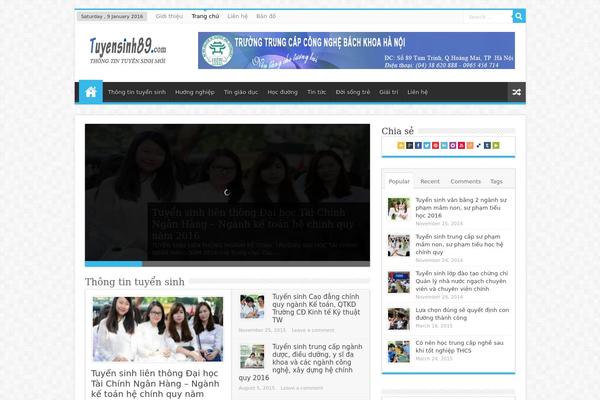Screen dimensions: 600x400
Task: Open the purple Instagram share icon
Action: point(453,145)
